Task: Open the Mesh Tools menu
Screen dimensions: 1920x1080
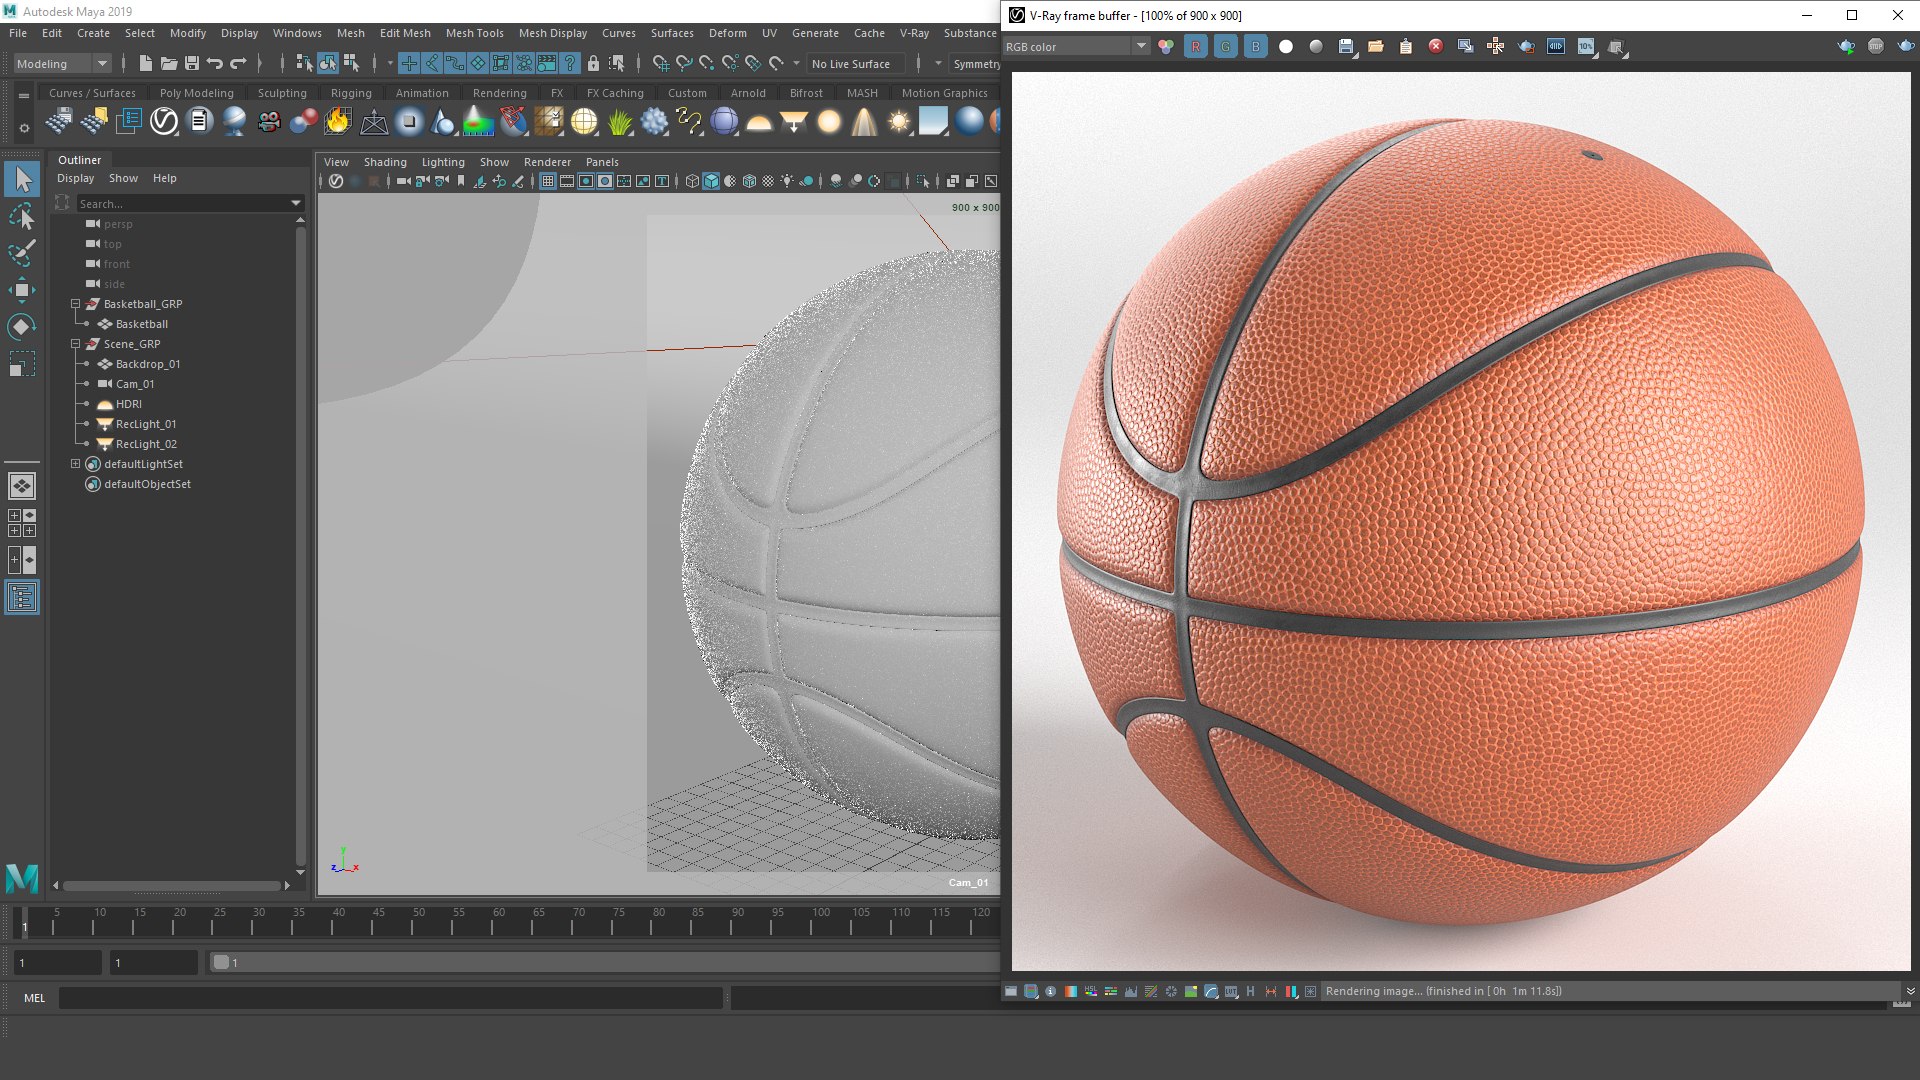Action: click(474, 33)
